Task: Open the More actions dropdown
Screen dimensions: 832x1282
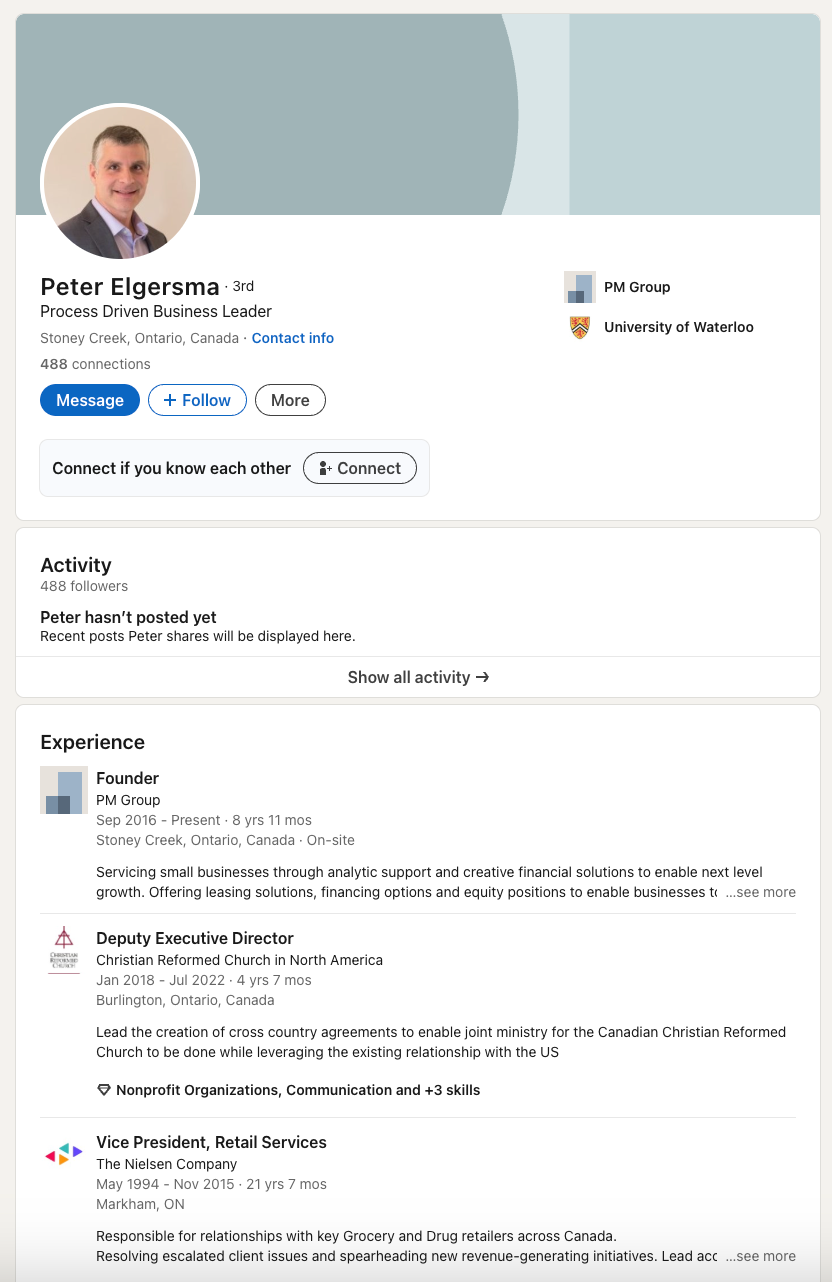Action: coord(290,400)
